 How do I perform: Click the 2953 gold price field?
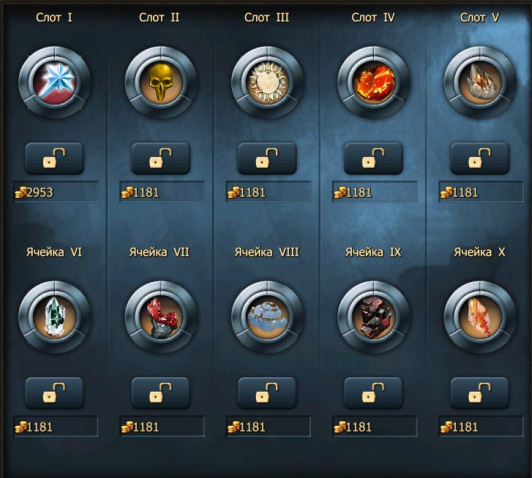click(x=56, y=192)
